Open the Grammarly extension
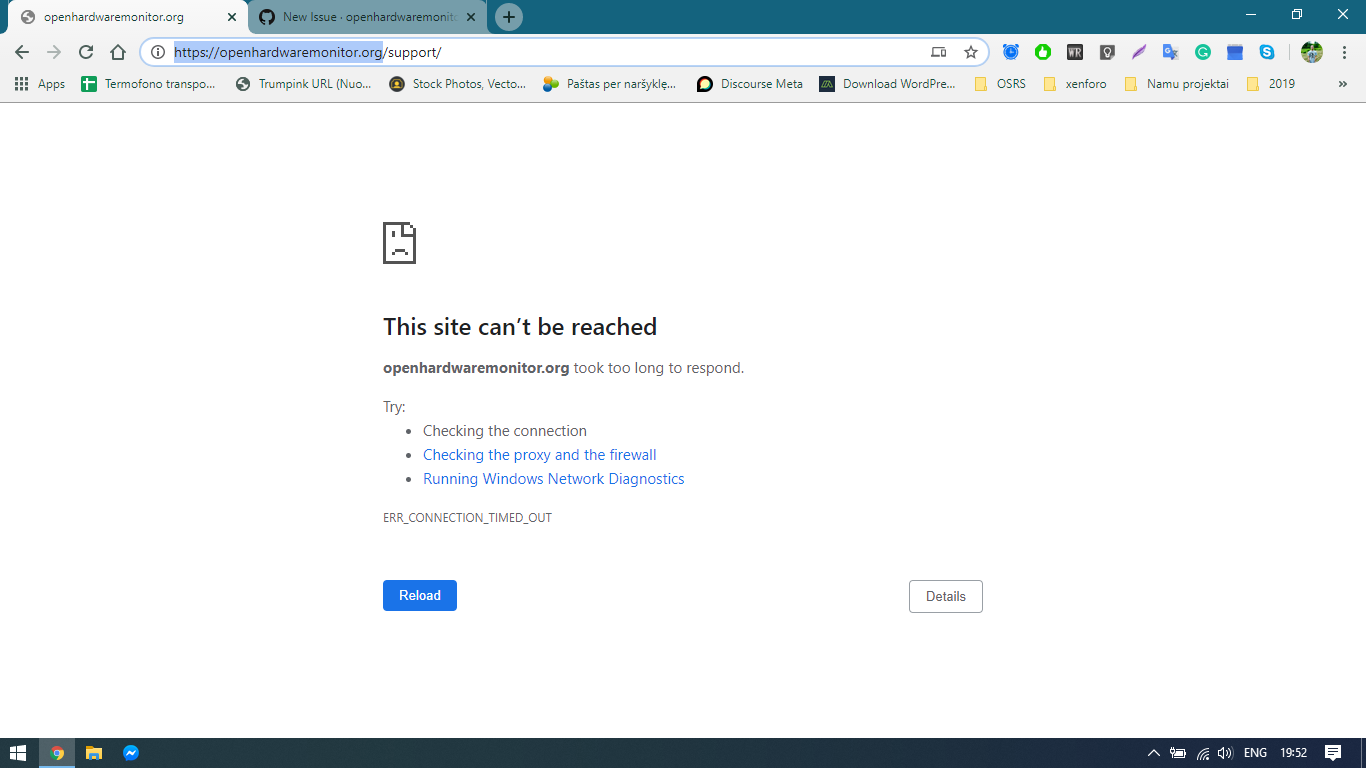The image size is (1366, 768). [x=1203, y=52]
